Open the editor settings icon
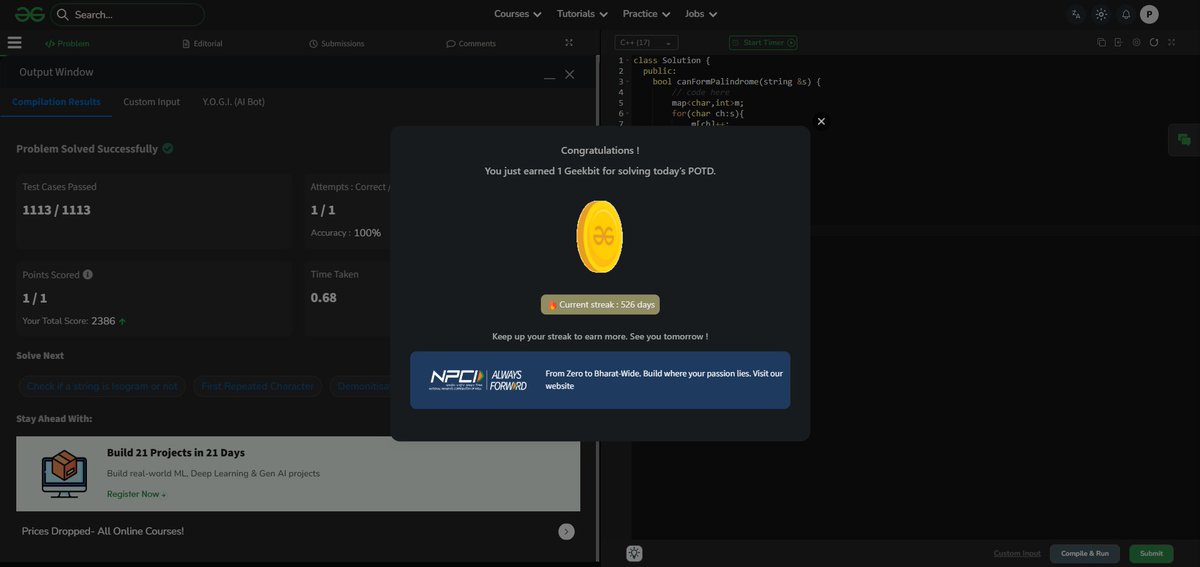 1136,43
